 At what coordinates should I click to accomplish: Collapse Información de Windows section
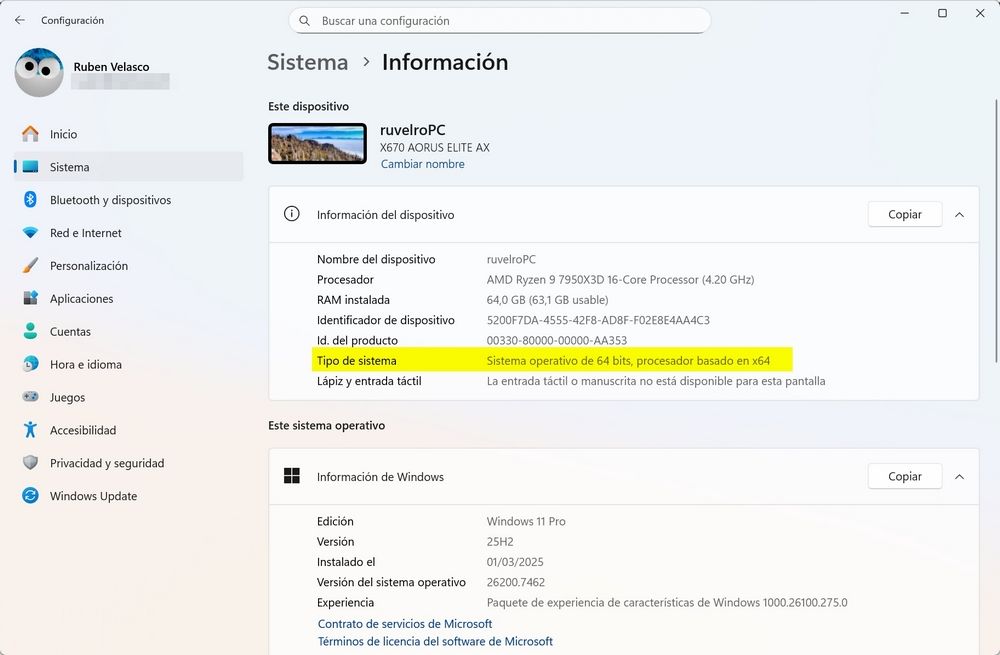coord(959,477)
